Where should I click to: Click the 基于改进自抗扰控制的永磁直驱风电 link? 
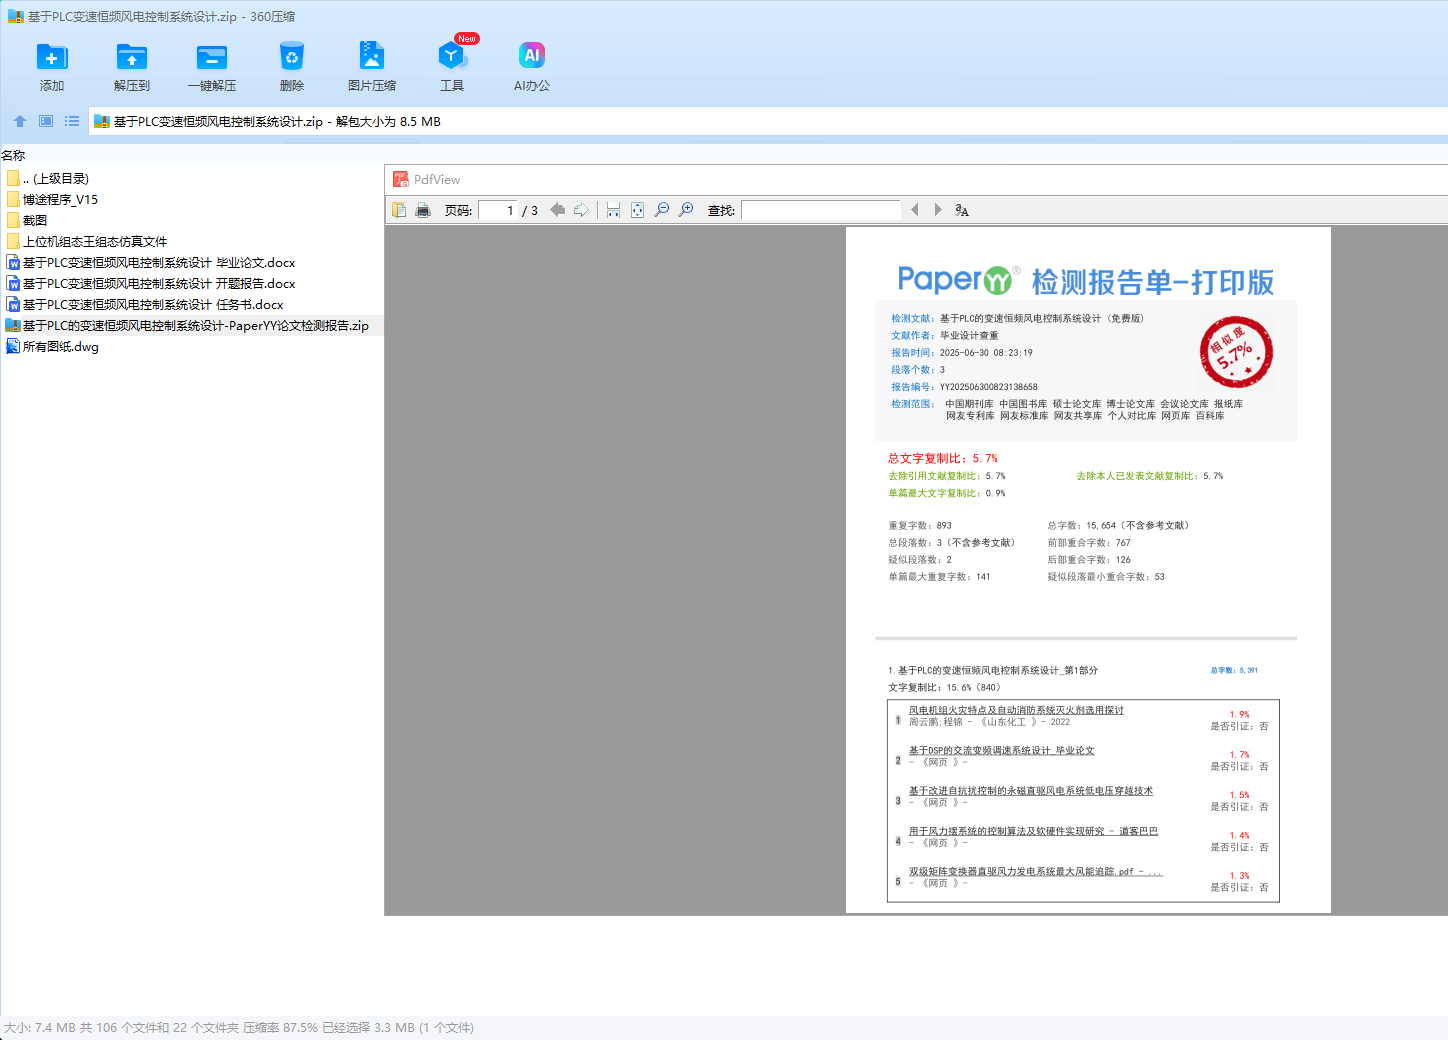point(1031,790)
